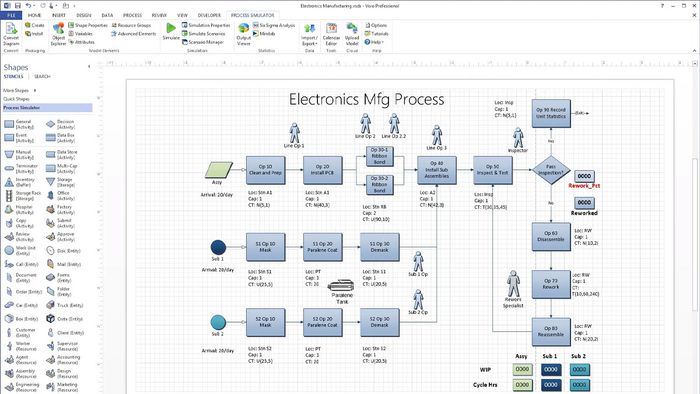This screenshot has width=700, height=394.
Task: Open Shape Properties in the ribbon
Action: pos(88,25)
